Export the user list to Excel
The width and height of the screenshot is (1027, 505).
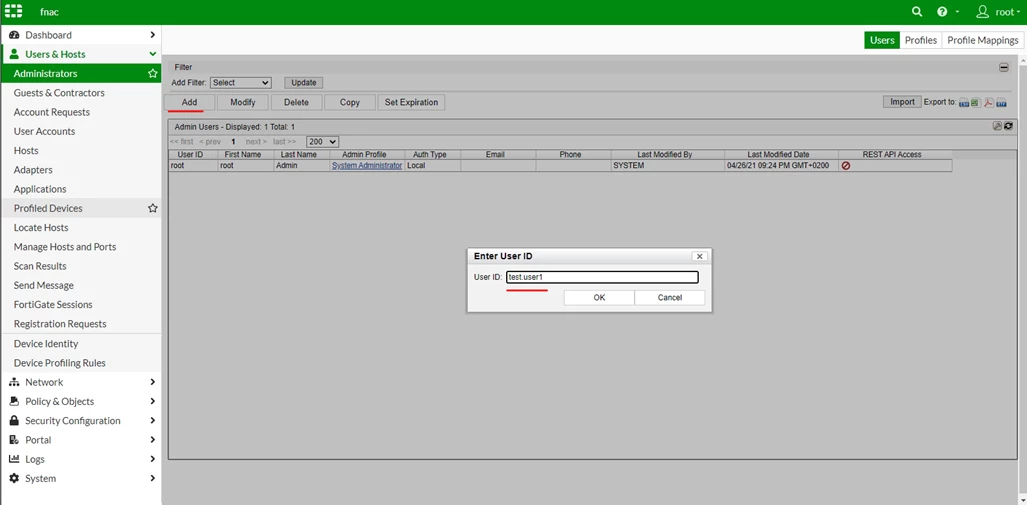[x=975, y=103]
